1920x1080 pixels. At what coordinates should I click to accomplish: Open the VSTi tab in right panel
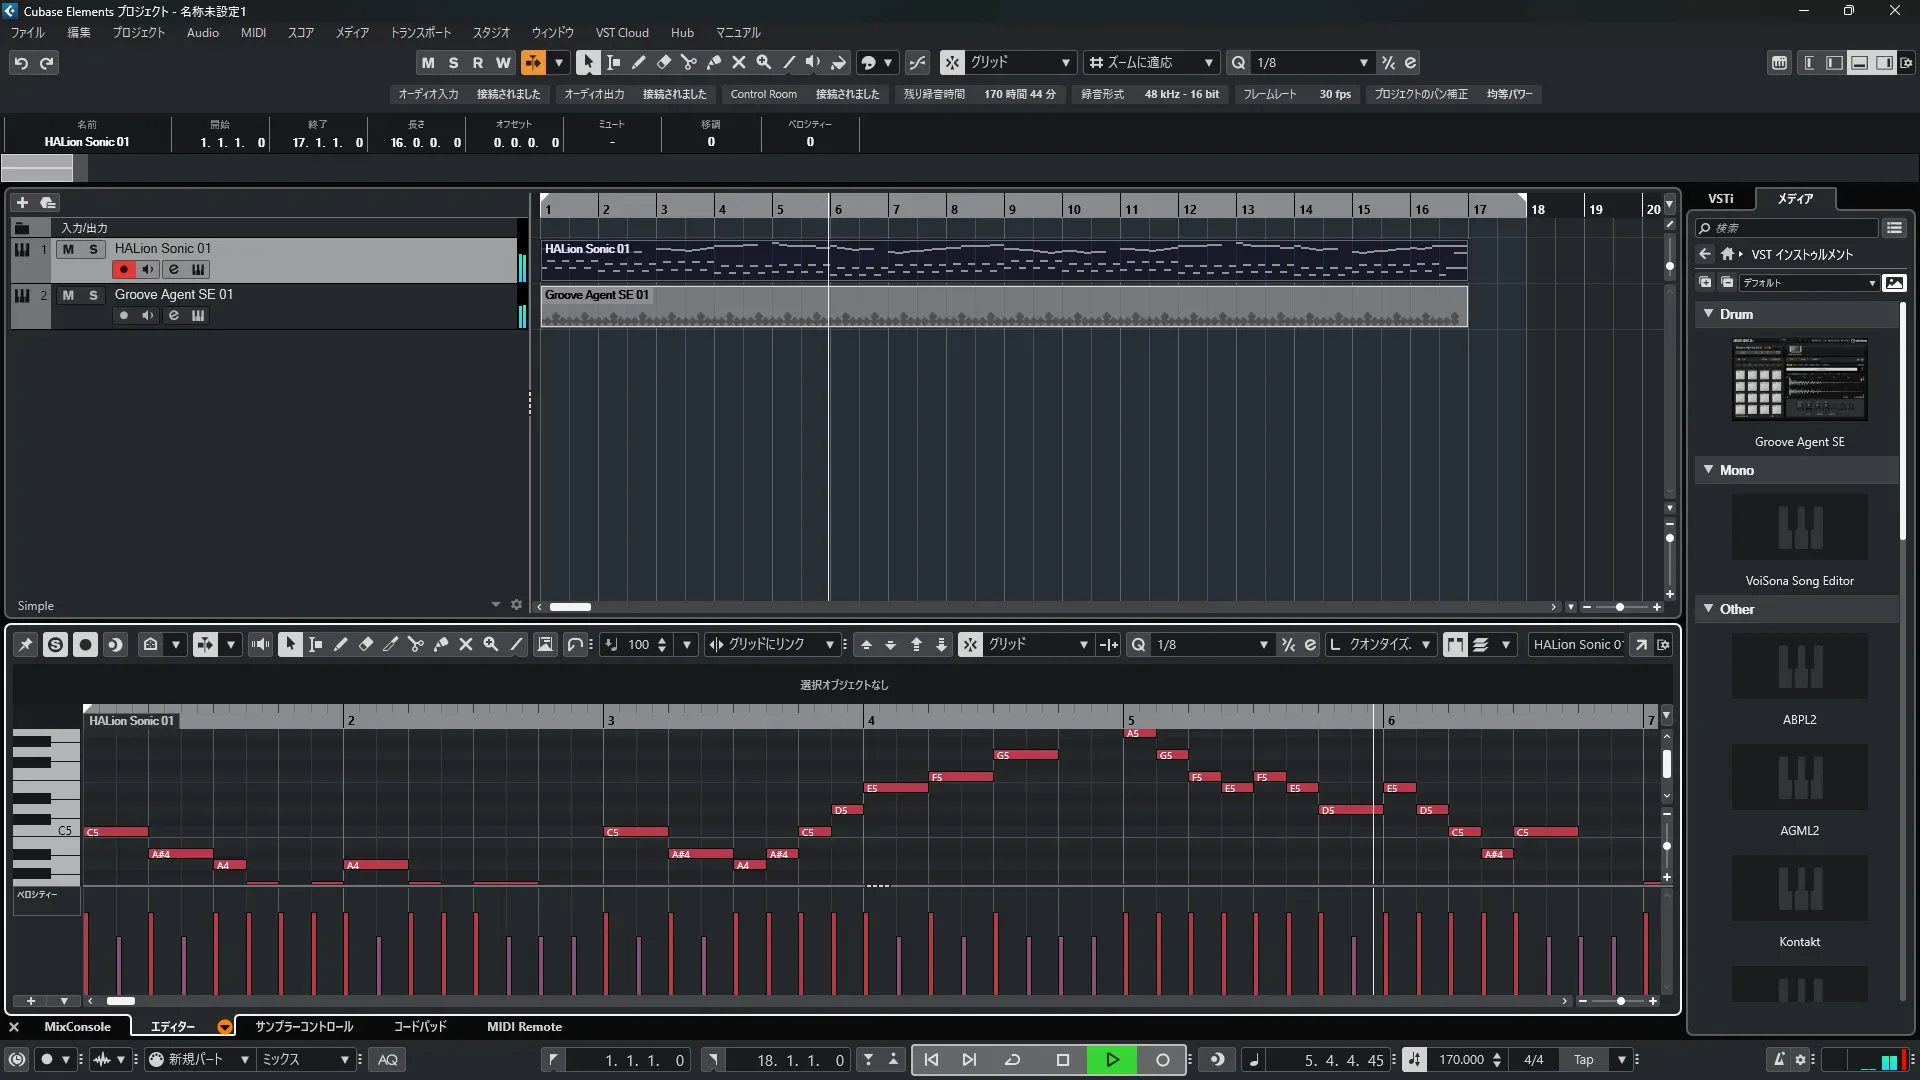click(x=1720, y=198)
